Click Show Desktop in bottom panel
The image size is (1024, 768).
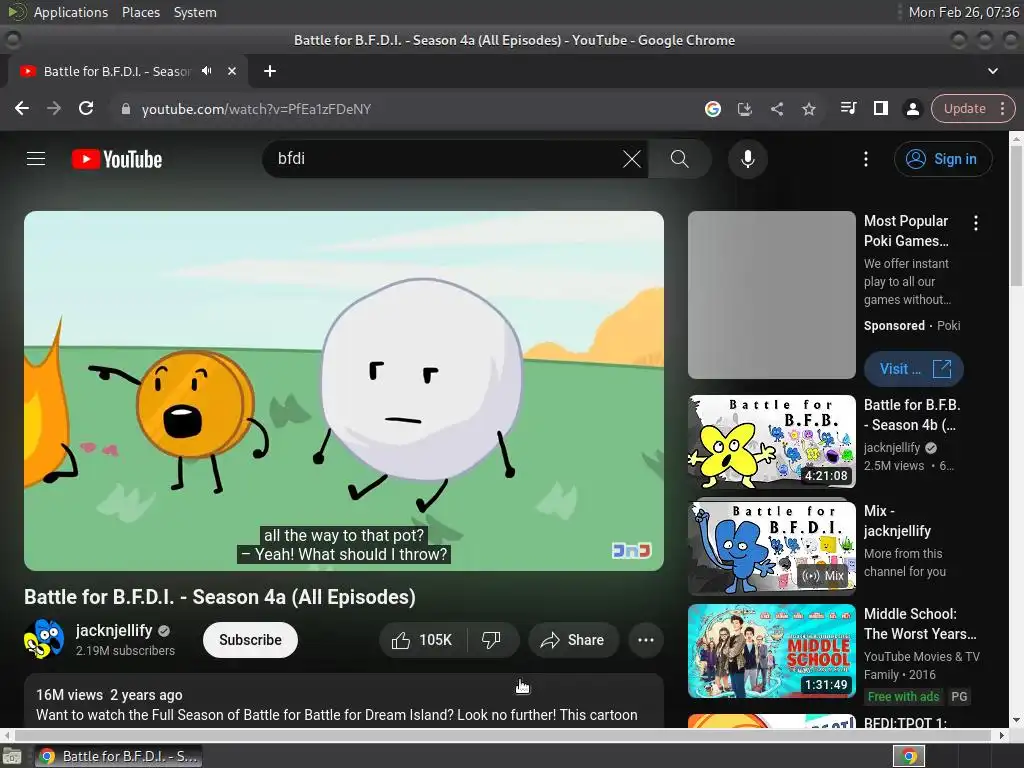(x=12, y=756)
